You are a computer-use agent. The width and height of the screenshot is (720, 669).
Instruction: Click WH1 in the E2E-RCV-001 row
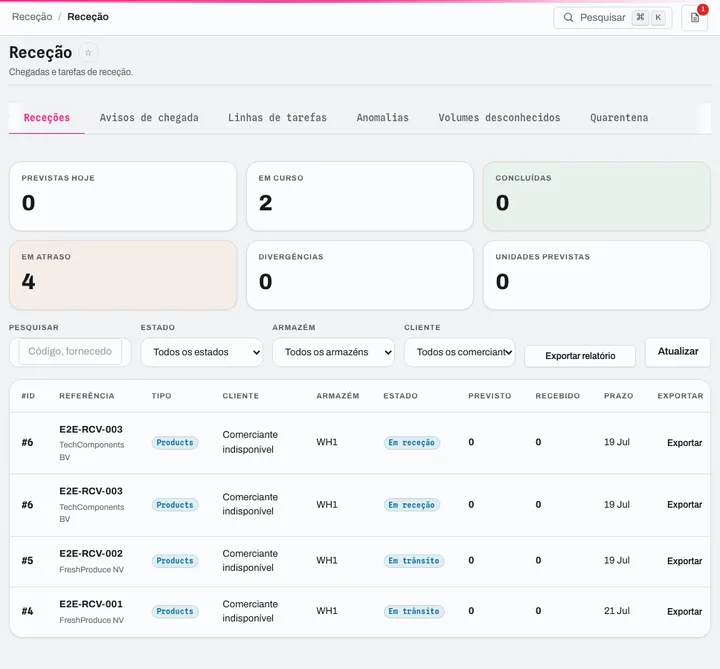(326, 611)
